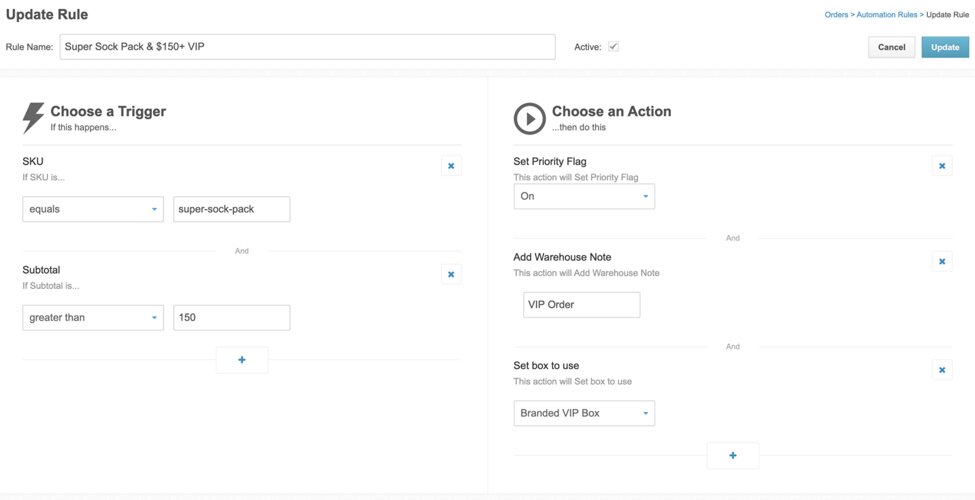Add a new action with plus button

pyautogui.click(x=732, y=456)
